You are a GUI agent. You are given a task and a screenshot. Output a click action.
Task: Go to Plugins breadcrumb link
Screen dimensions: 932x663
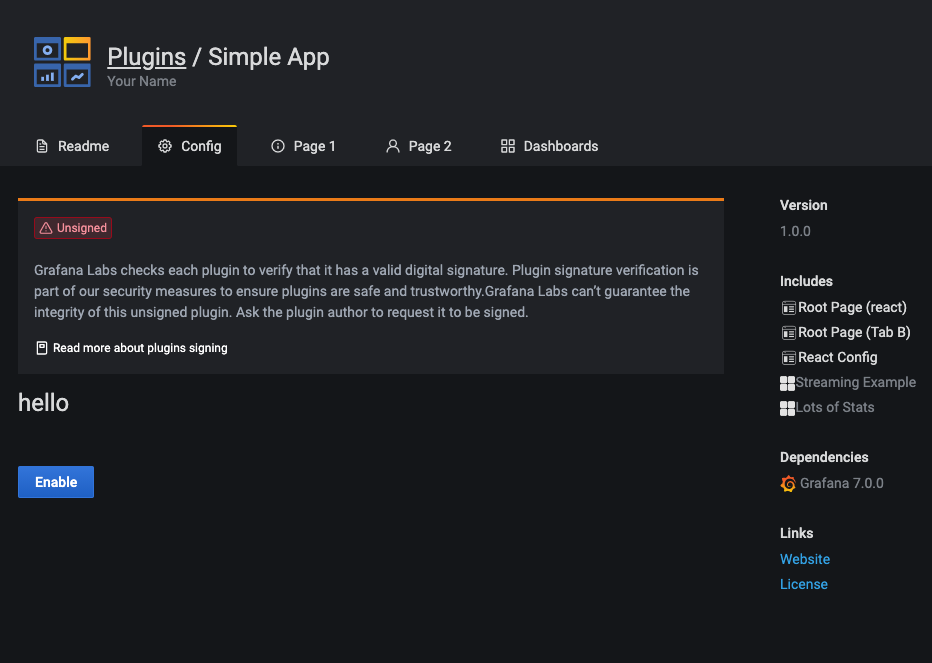click(x=146, y=57)
